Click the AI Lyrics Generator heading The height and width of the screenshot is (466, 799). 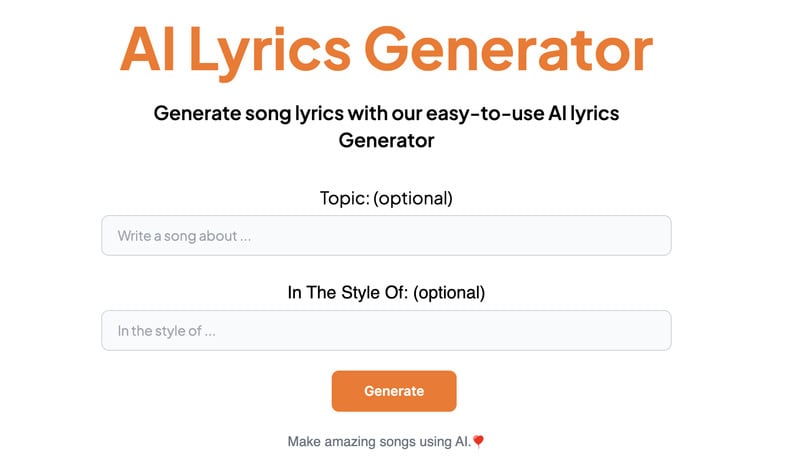[386, 48]
